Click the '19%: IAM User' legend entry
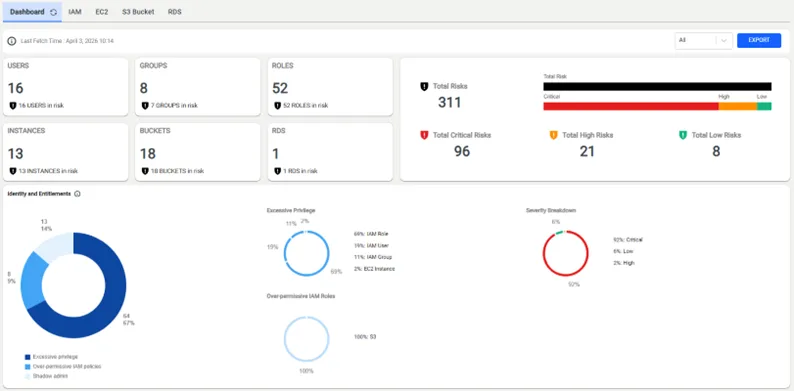 [x=371, y=246]
